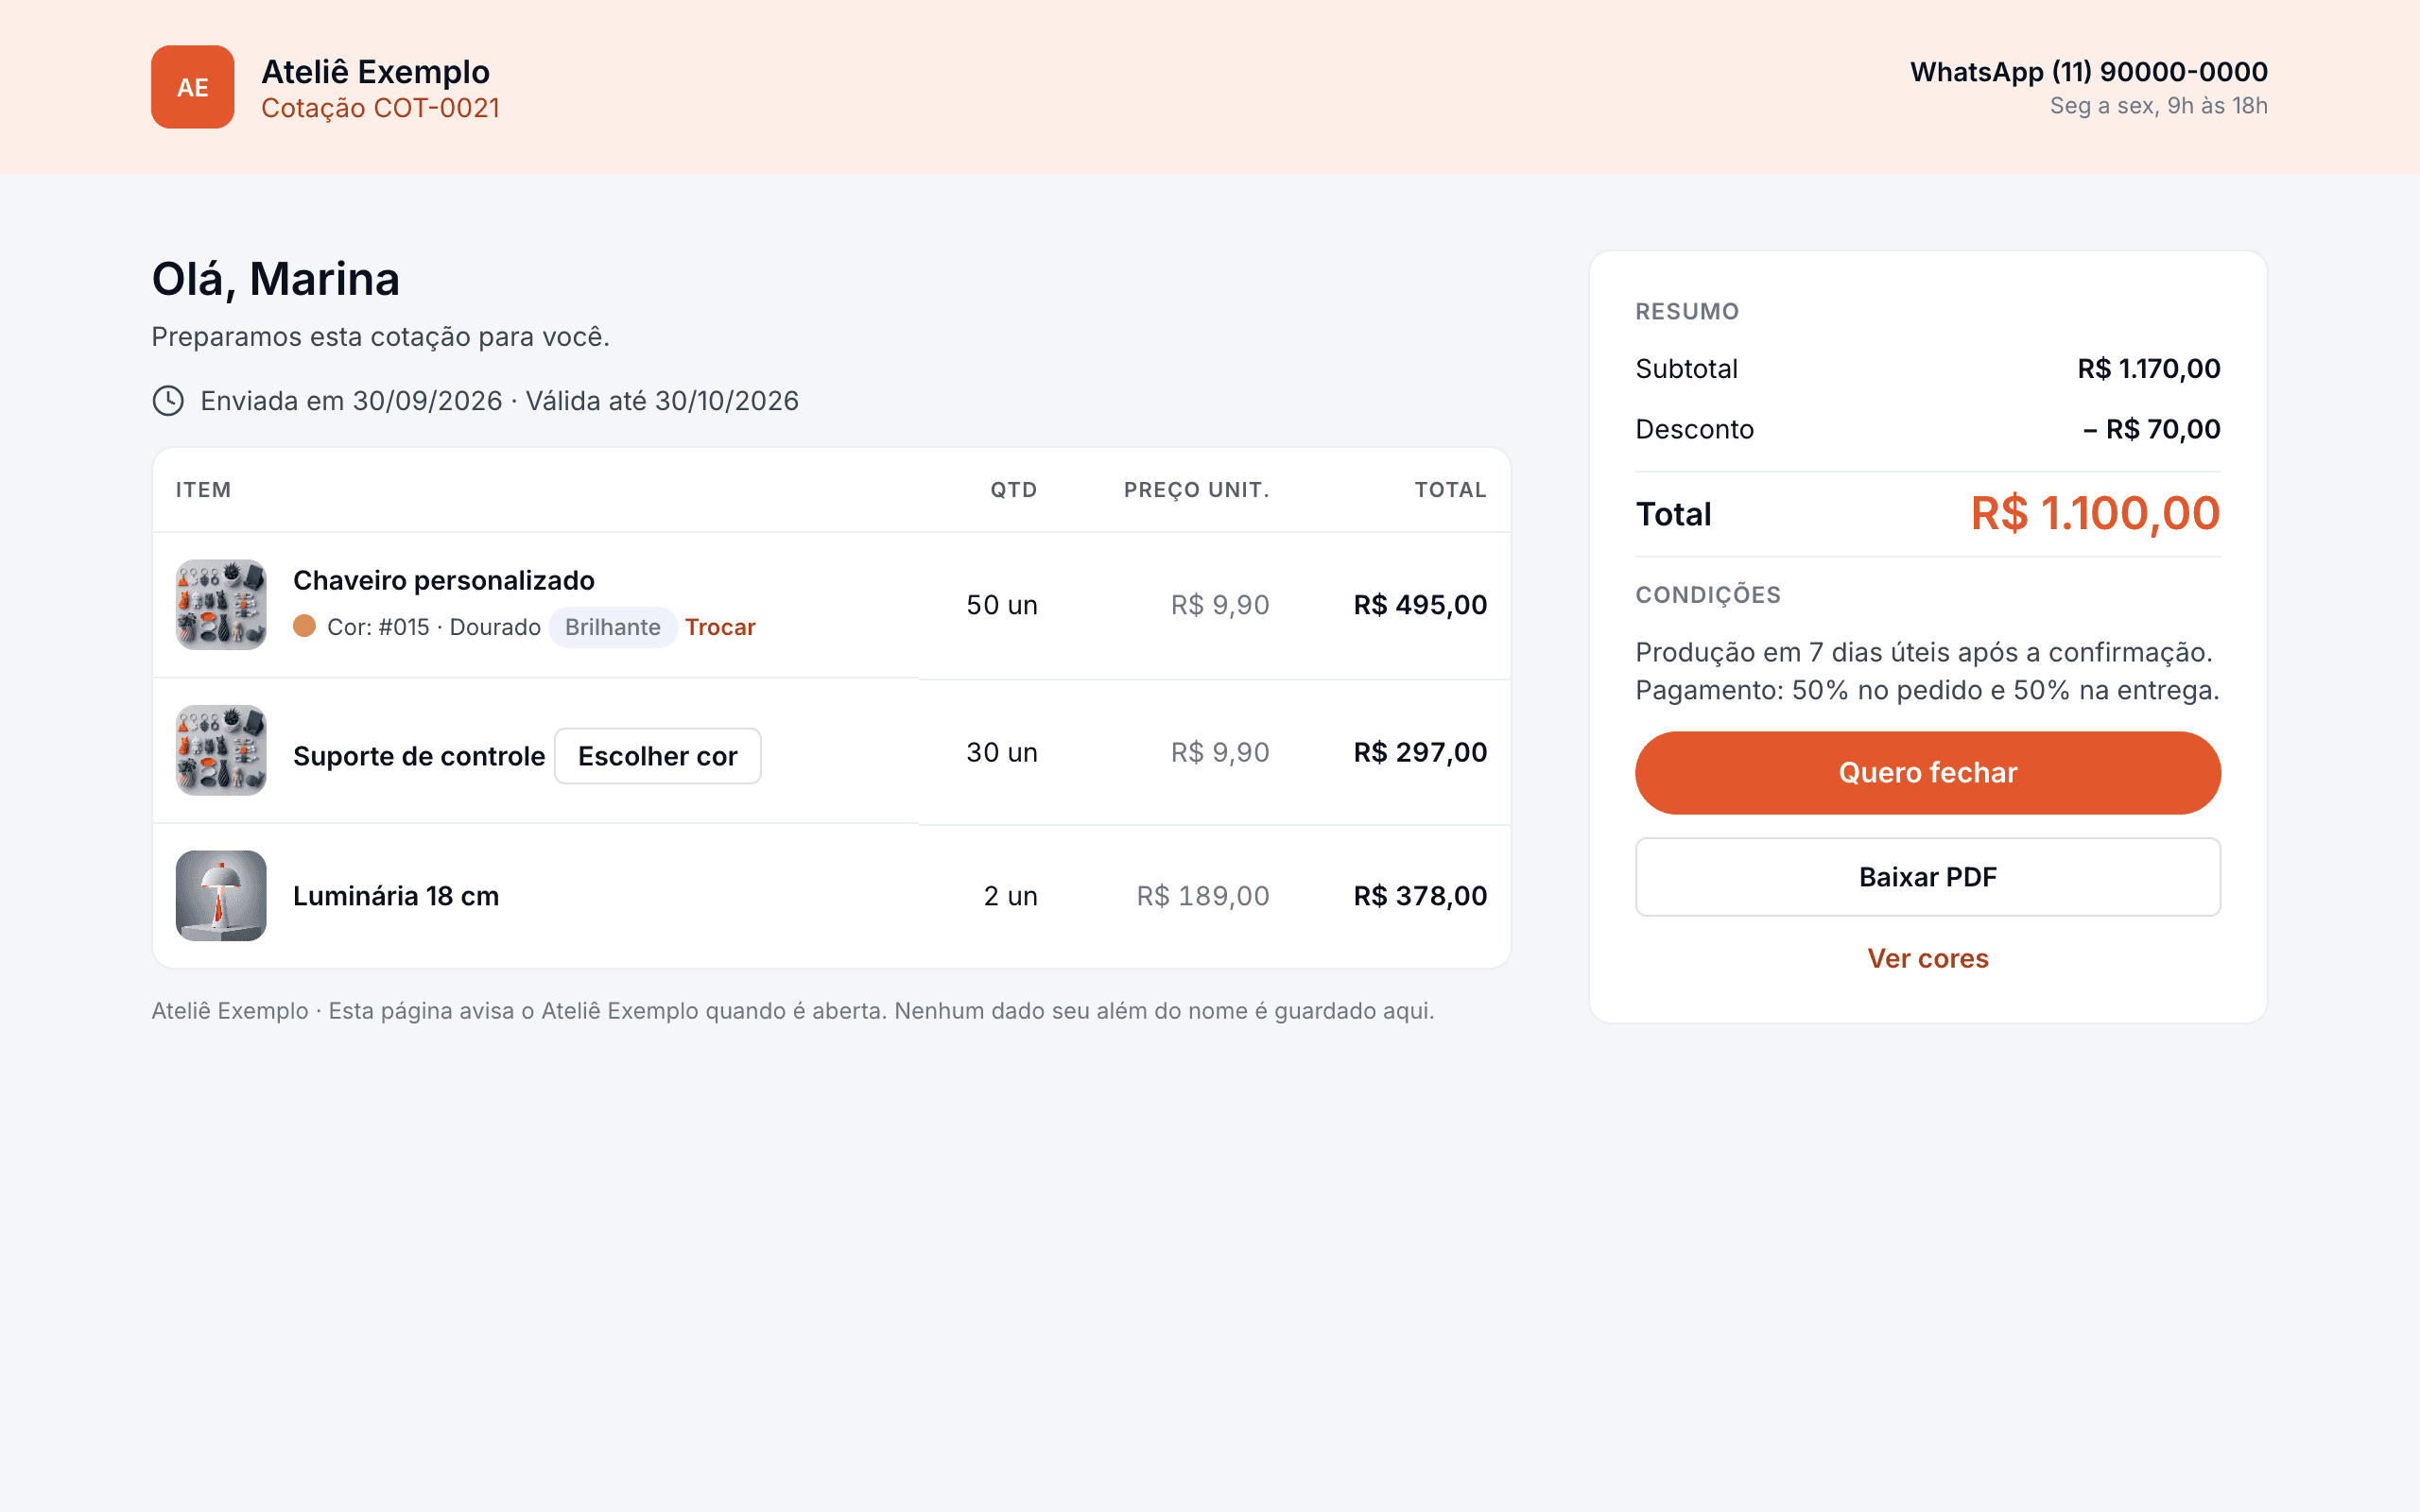Screen dimensions: 2420x1512
Task: Click the R$ 495,00 row total
Action: coord(1420,605)
